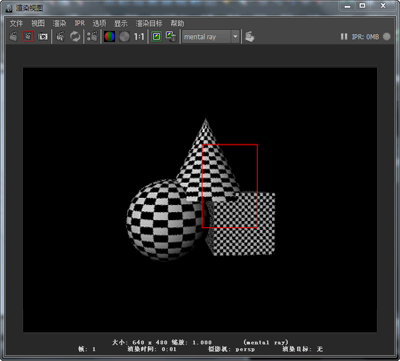Open the 选项 menu
The width and height of the screenshot is (400, 361).
(x=99, y=23)
